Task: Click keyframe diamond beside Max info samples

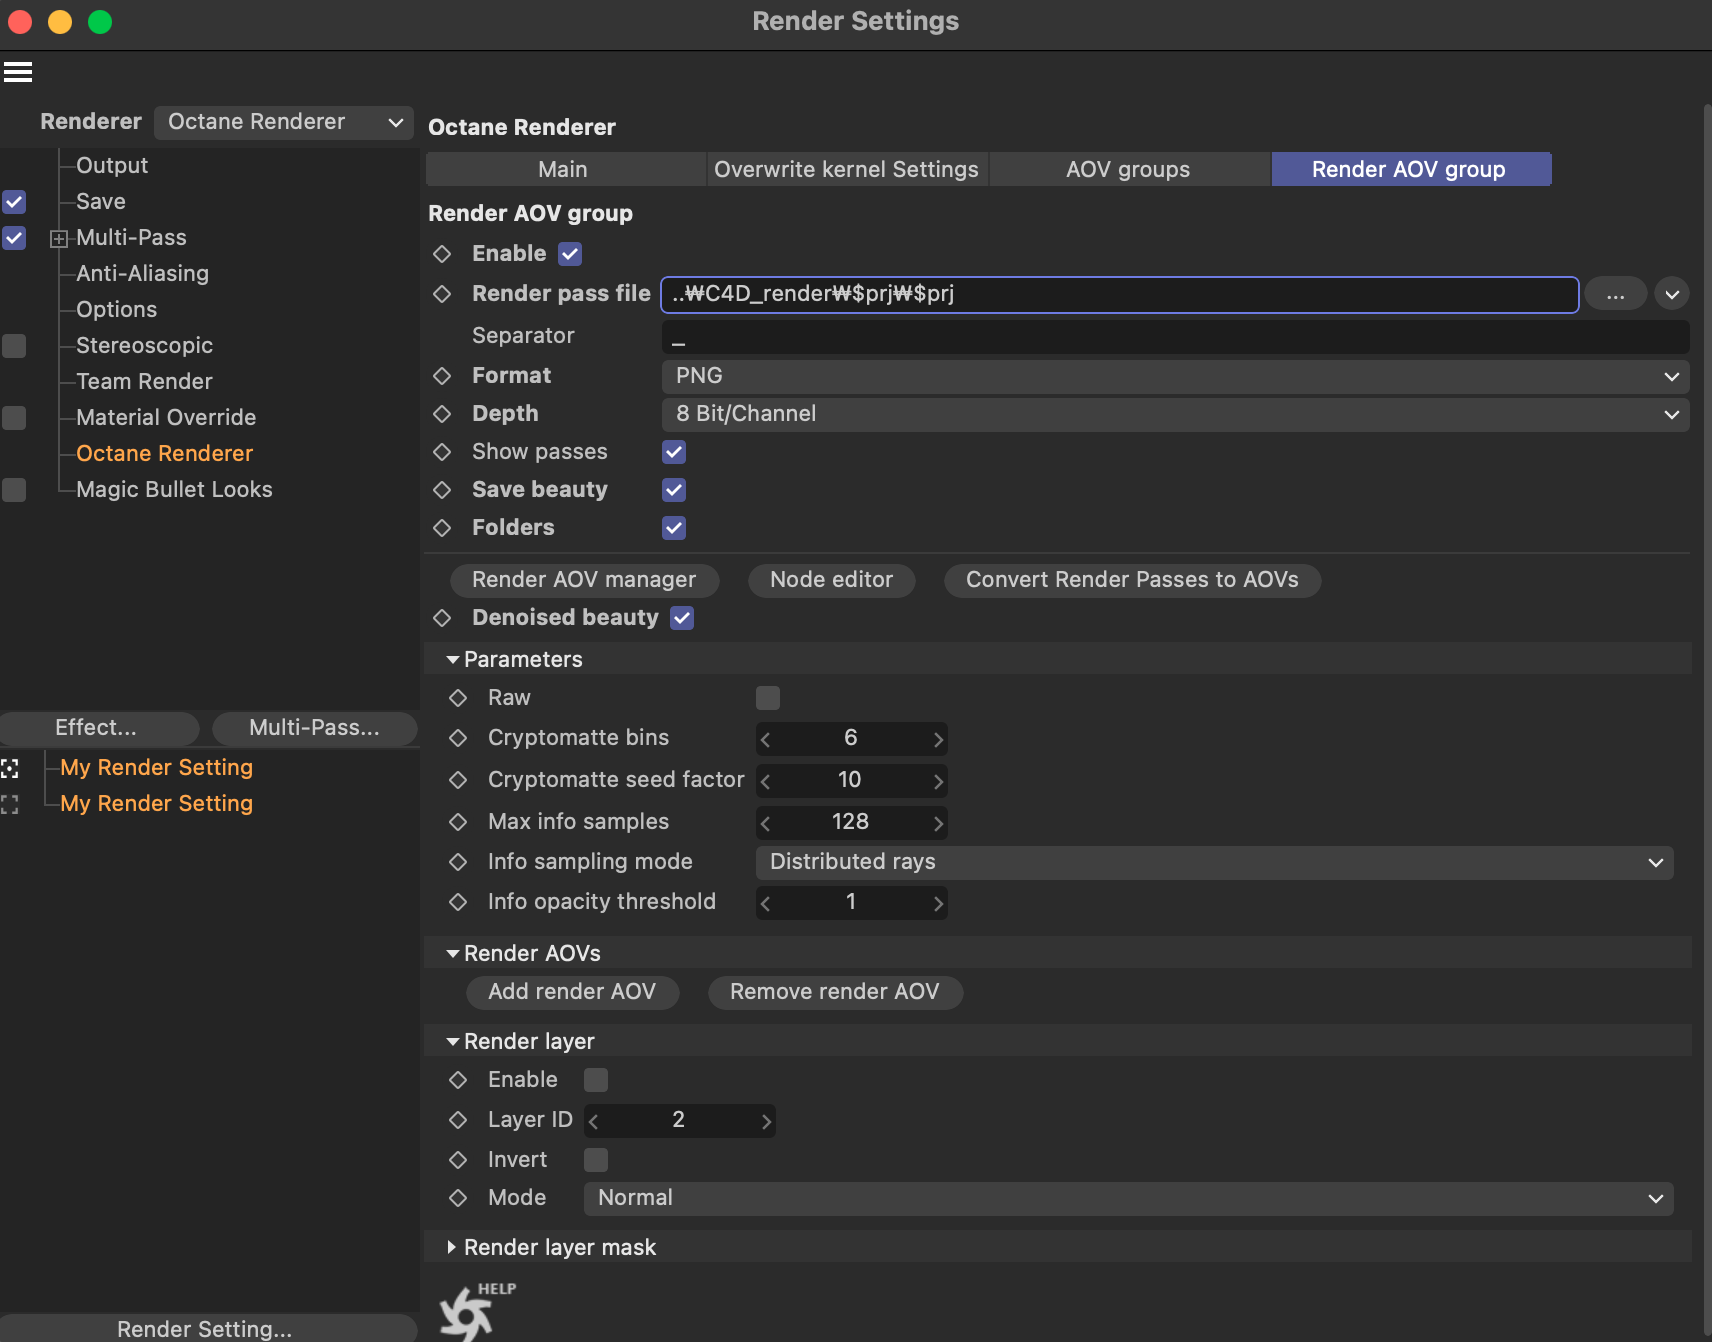Action: [x=458, y=822]
